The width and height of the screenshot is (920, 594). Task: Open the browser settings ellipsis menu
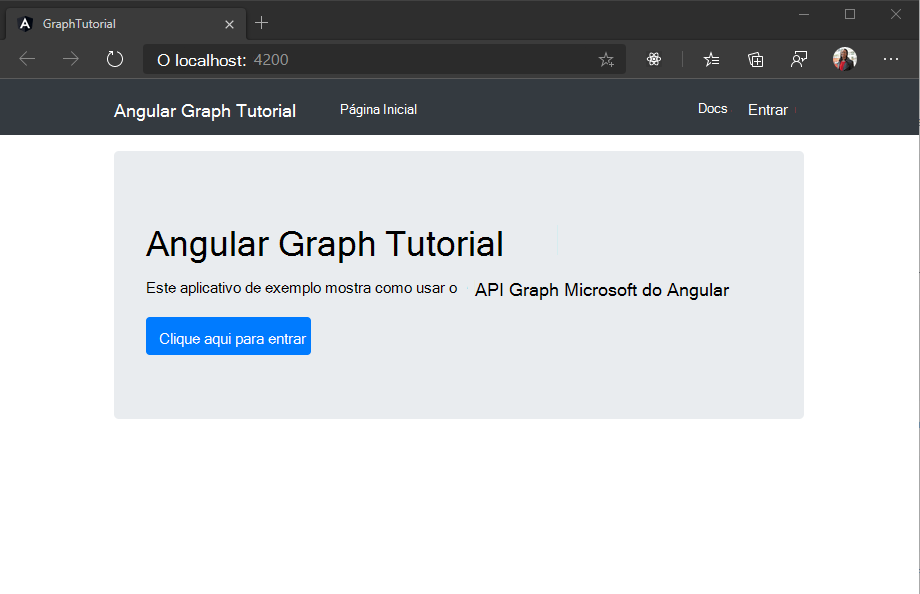click(891, 59)
